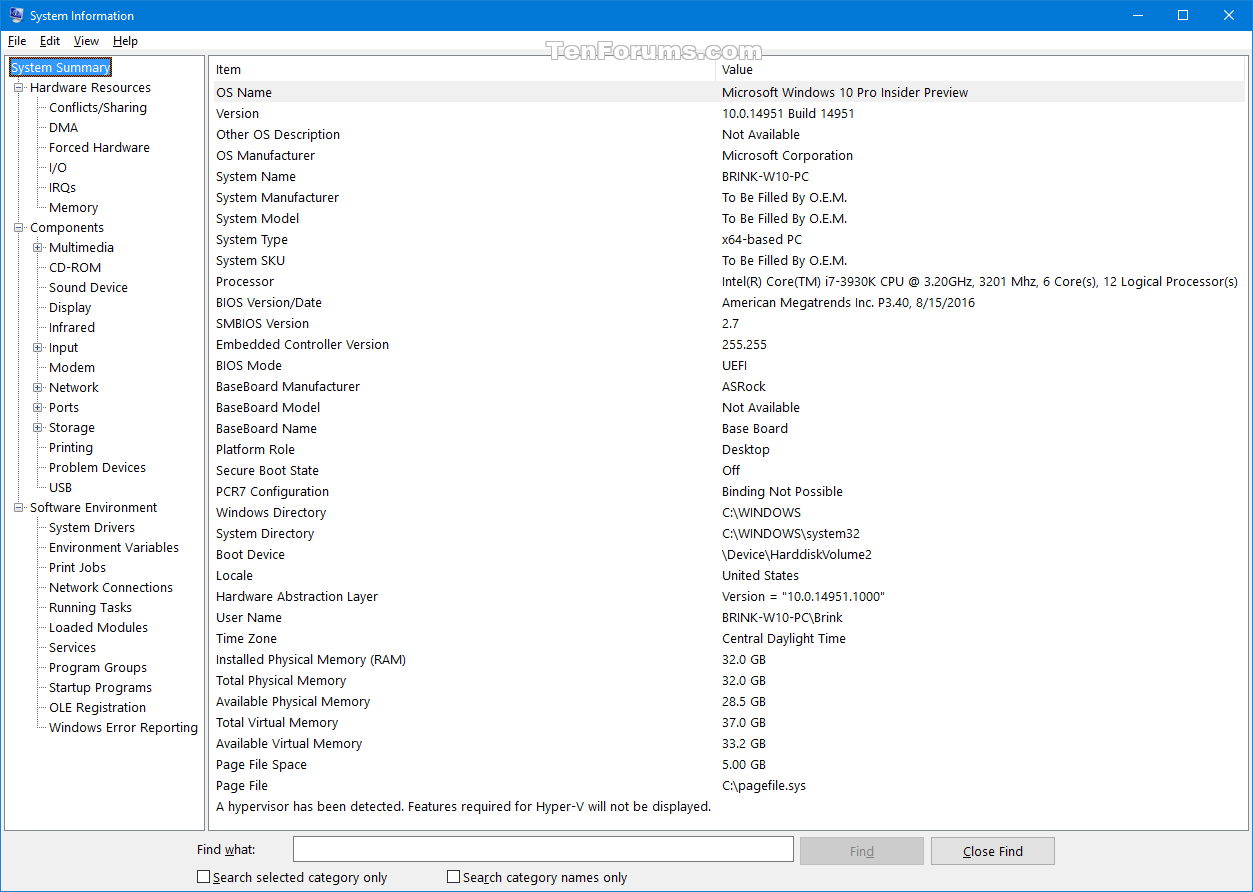Open the Edit menu

[50, 41]
